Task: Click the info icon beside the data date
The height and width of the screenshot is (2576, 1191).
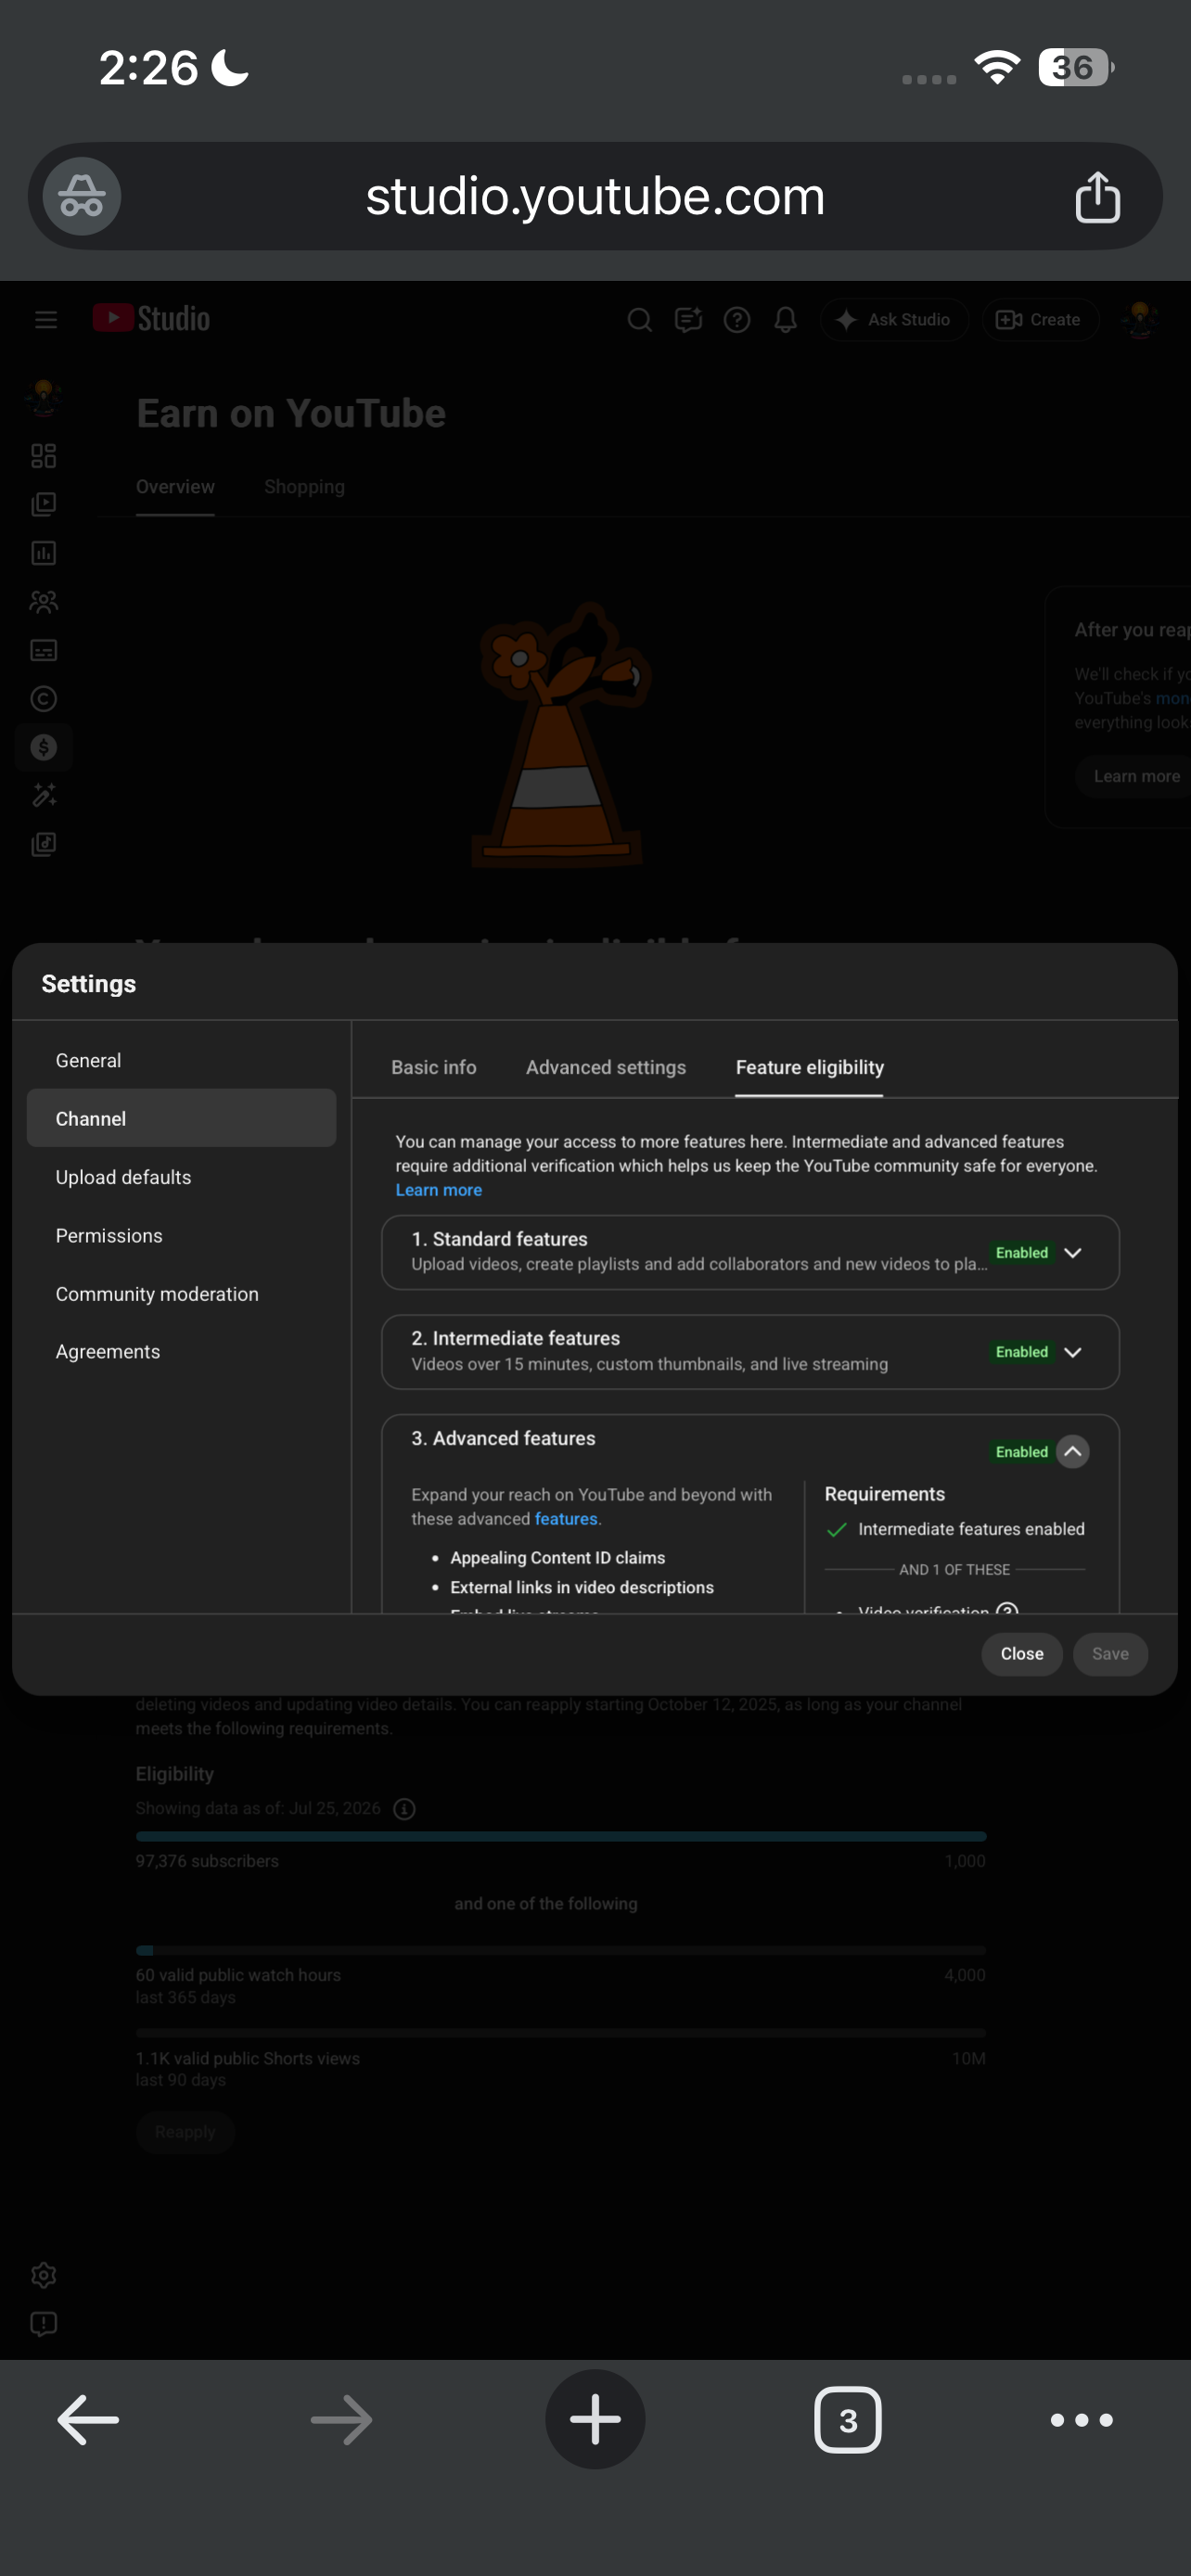Action: coord(404,1808)
